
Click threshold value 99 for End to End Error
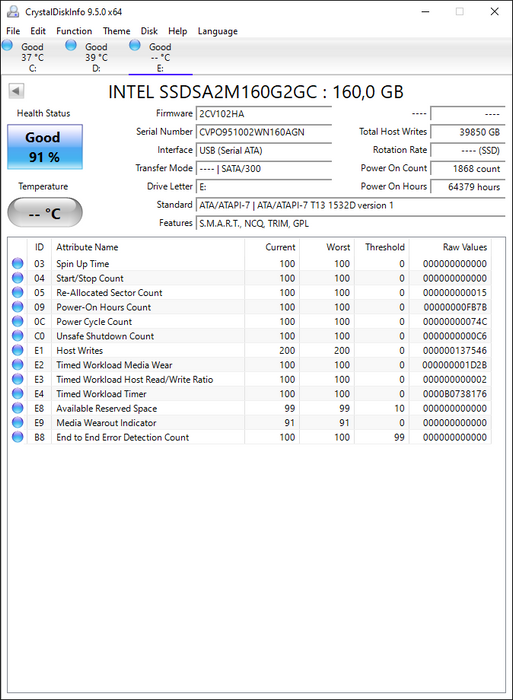399,437
